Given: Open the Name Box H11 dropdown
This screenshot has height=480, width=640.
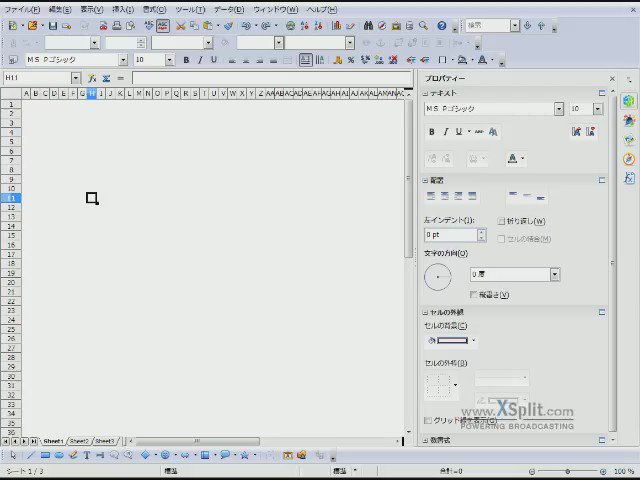Looking at the screenshot, I should click(x=76, y=78).
